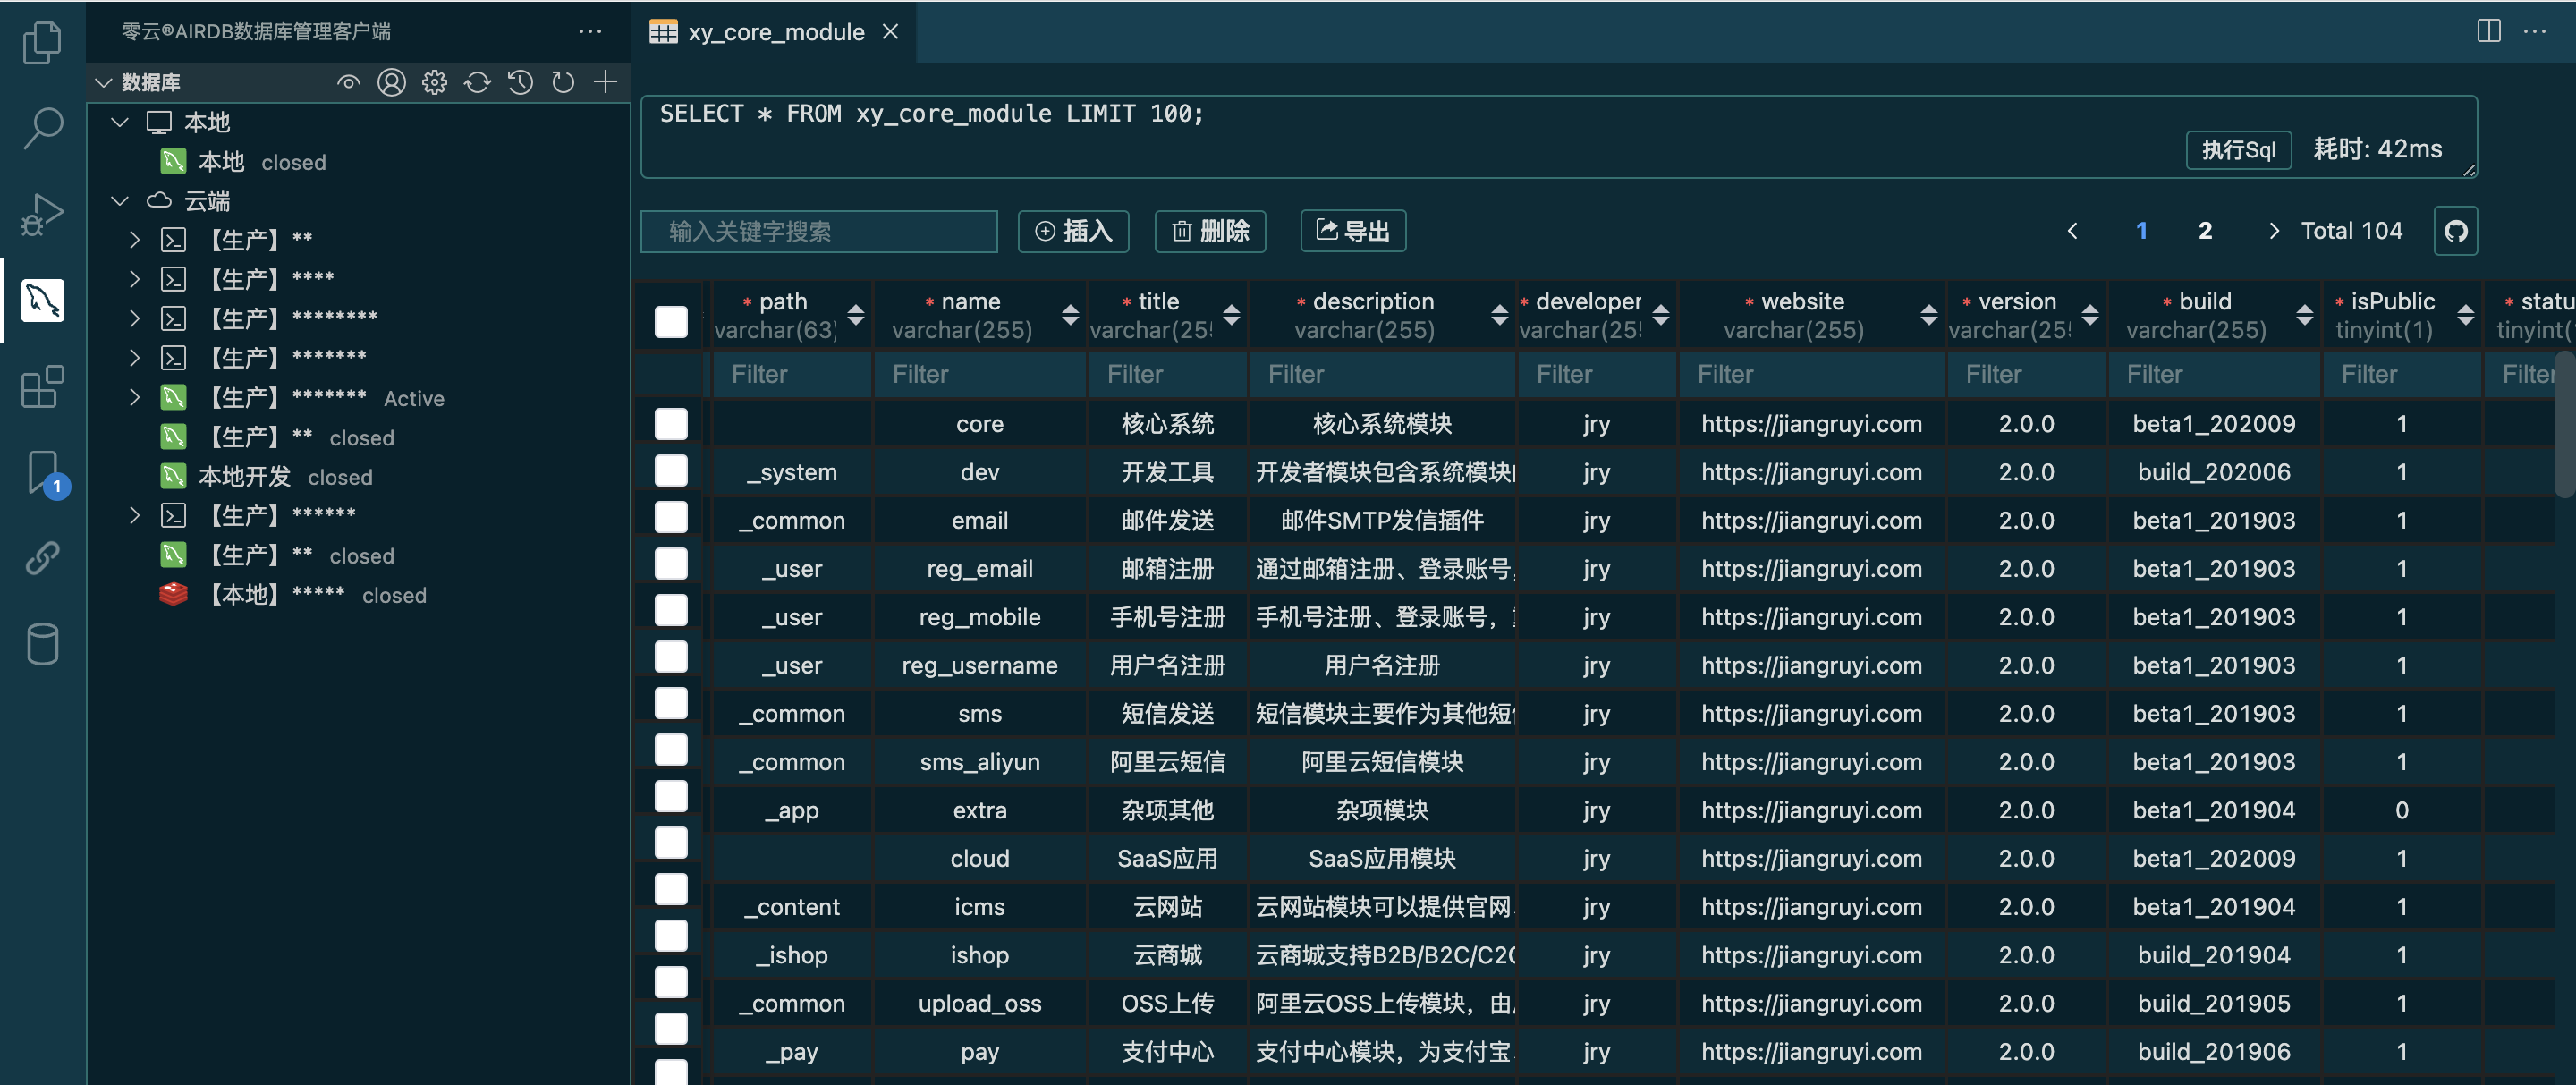Open the database cylinder icon in sidebar
This screenshot has height=1085, width=2576.
[42, 644]
